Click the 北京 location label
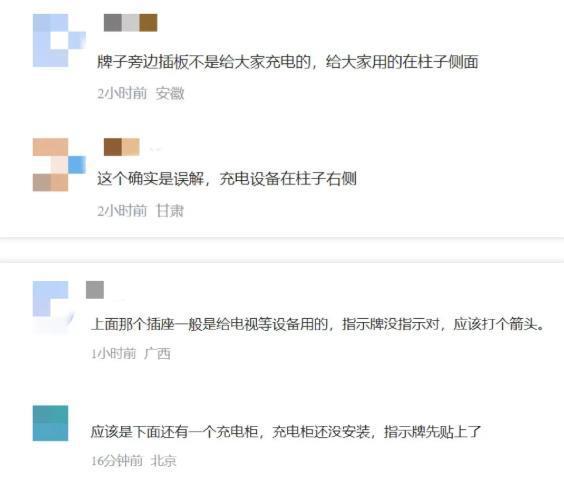564x477 pixels. tap(163, 461)
